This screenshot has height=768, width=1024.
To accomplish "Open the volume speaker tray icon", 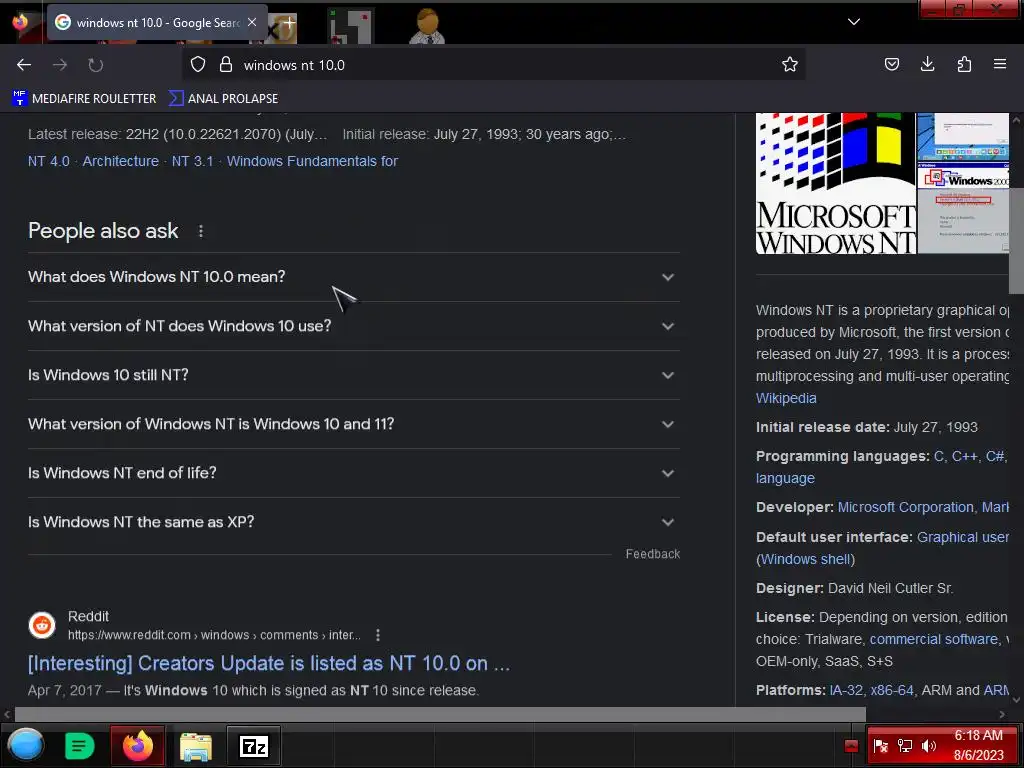I will 929,746.
